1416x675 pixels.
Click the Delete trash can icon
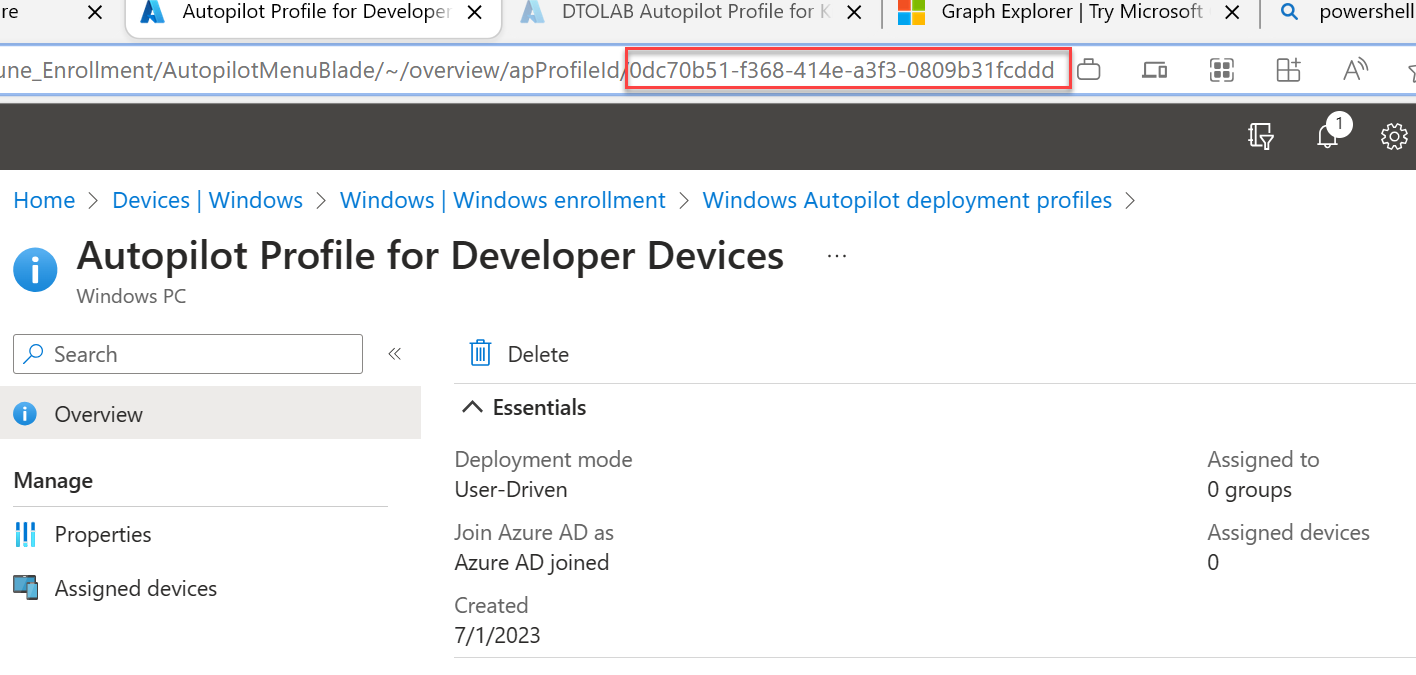pos(481,354)
